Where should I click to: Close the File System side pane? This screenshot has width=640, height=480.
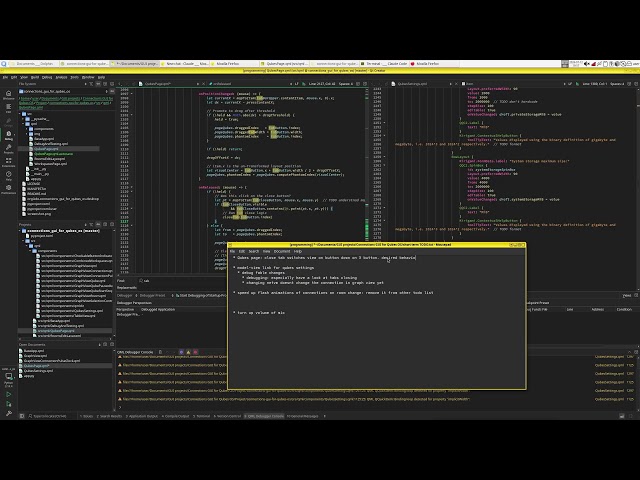click(112, 84)
